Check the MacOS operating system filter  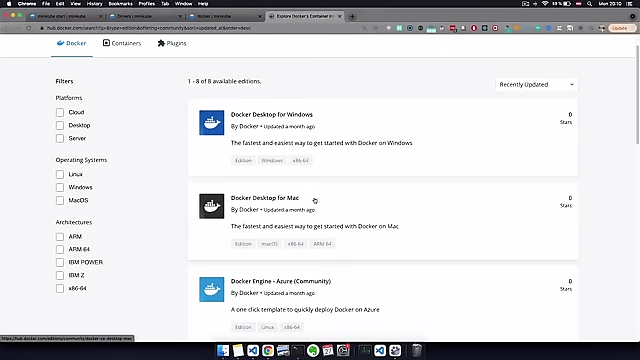coord(60,200)
